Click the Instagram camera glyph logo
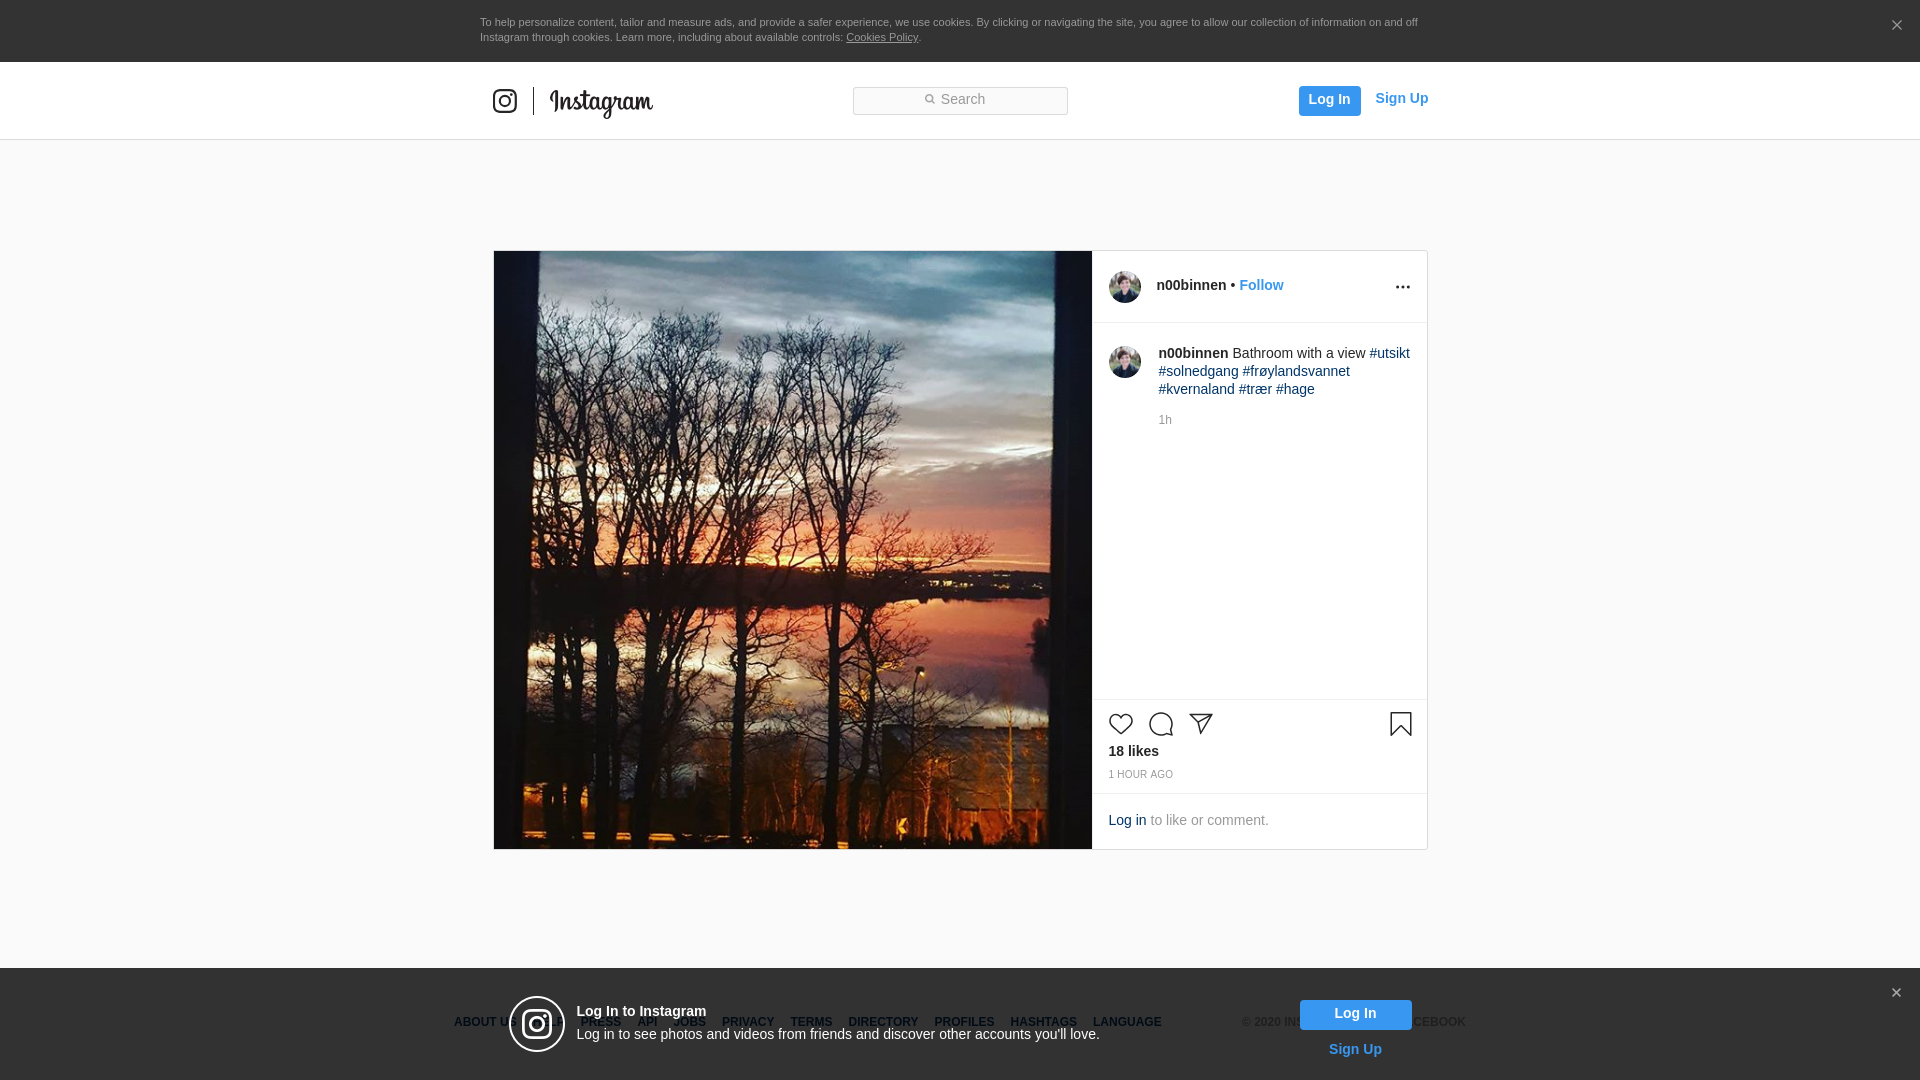 (505, 101)
